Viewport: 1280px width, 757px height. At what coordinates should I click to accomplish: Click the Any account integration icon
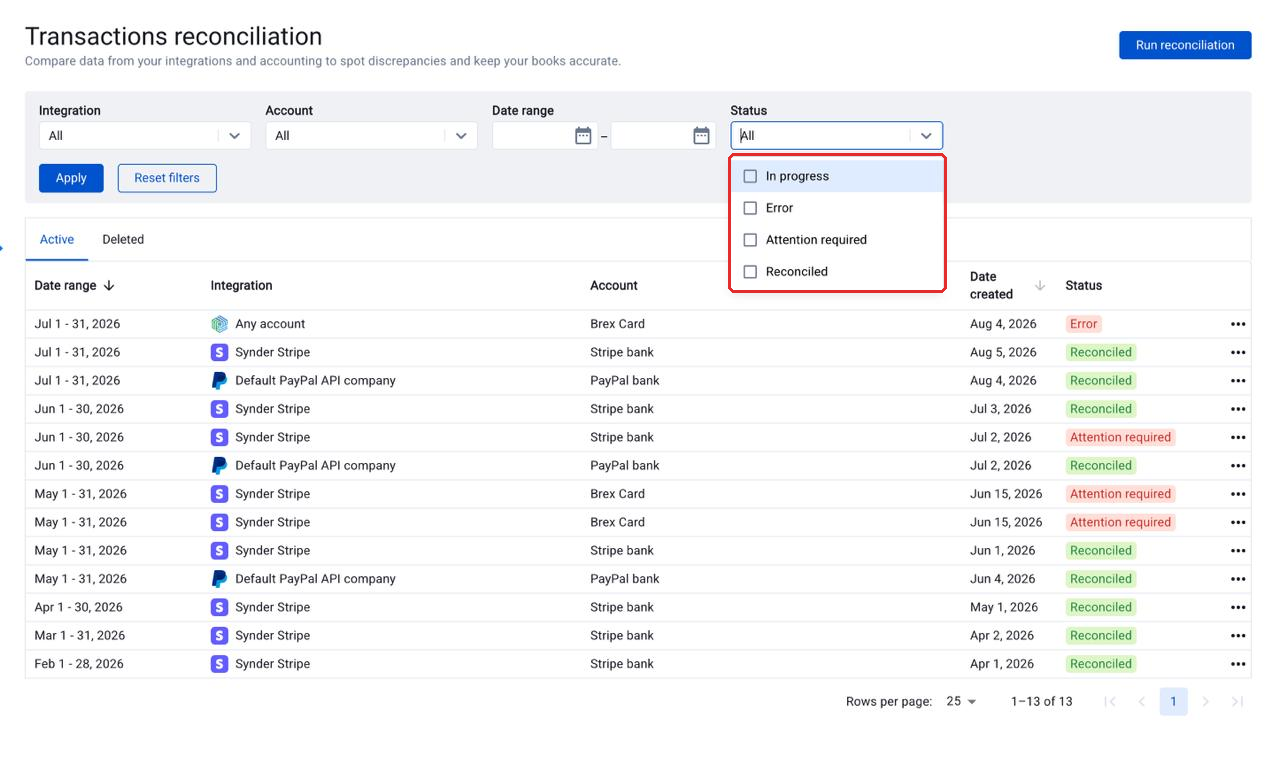219,324
